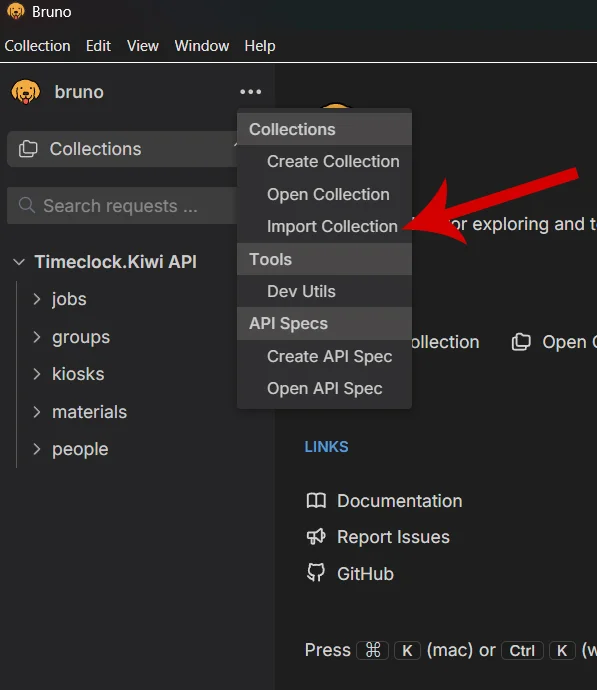Click the Ctrl key hint badge

coord(522,650)
